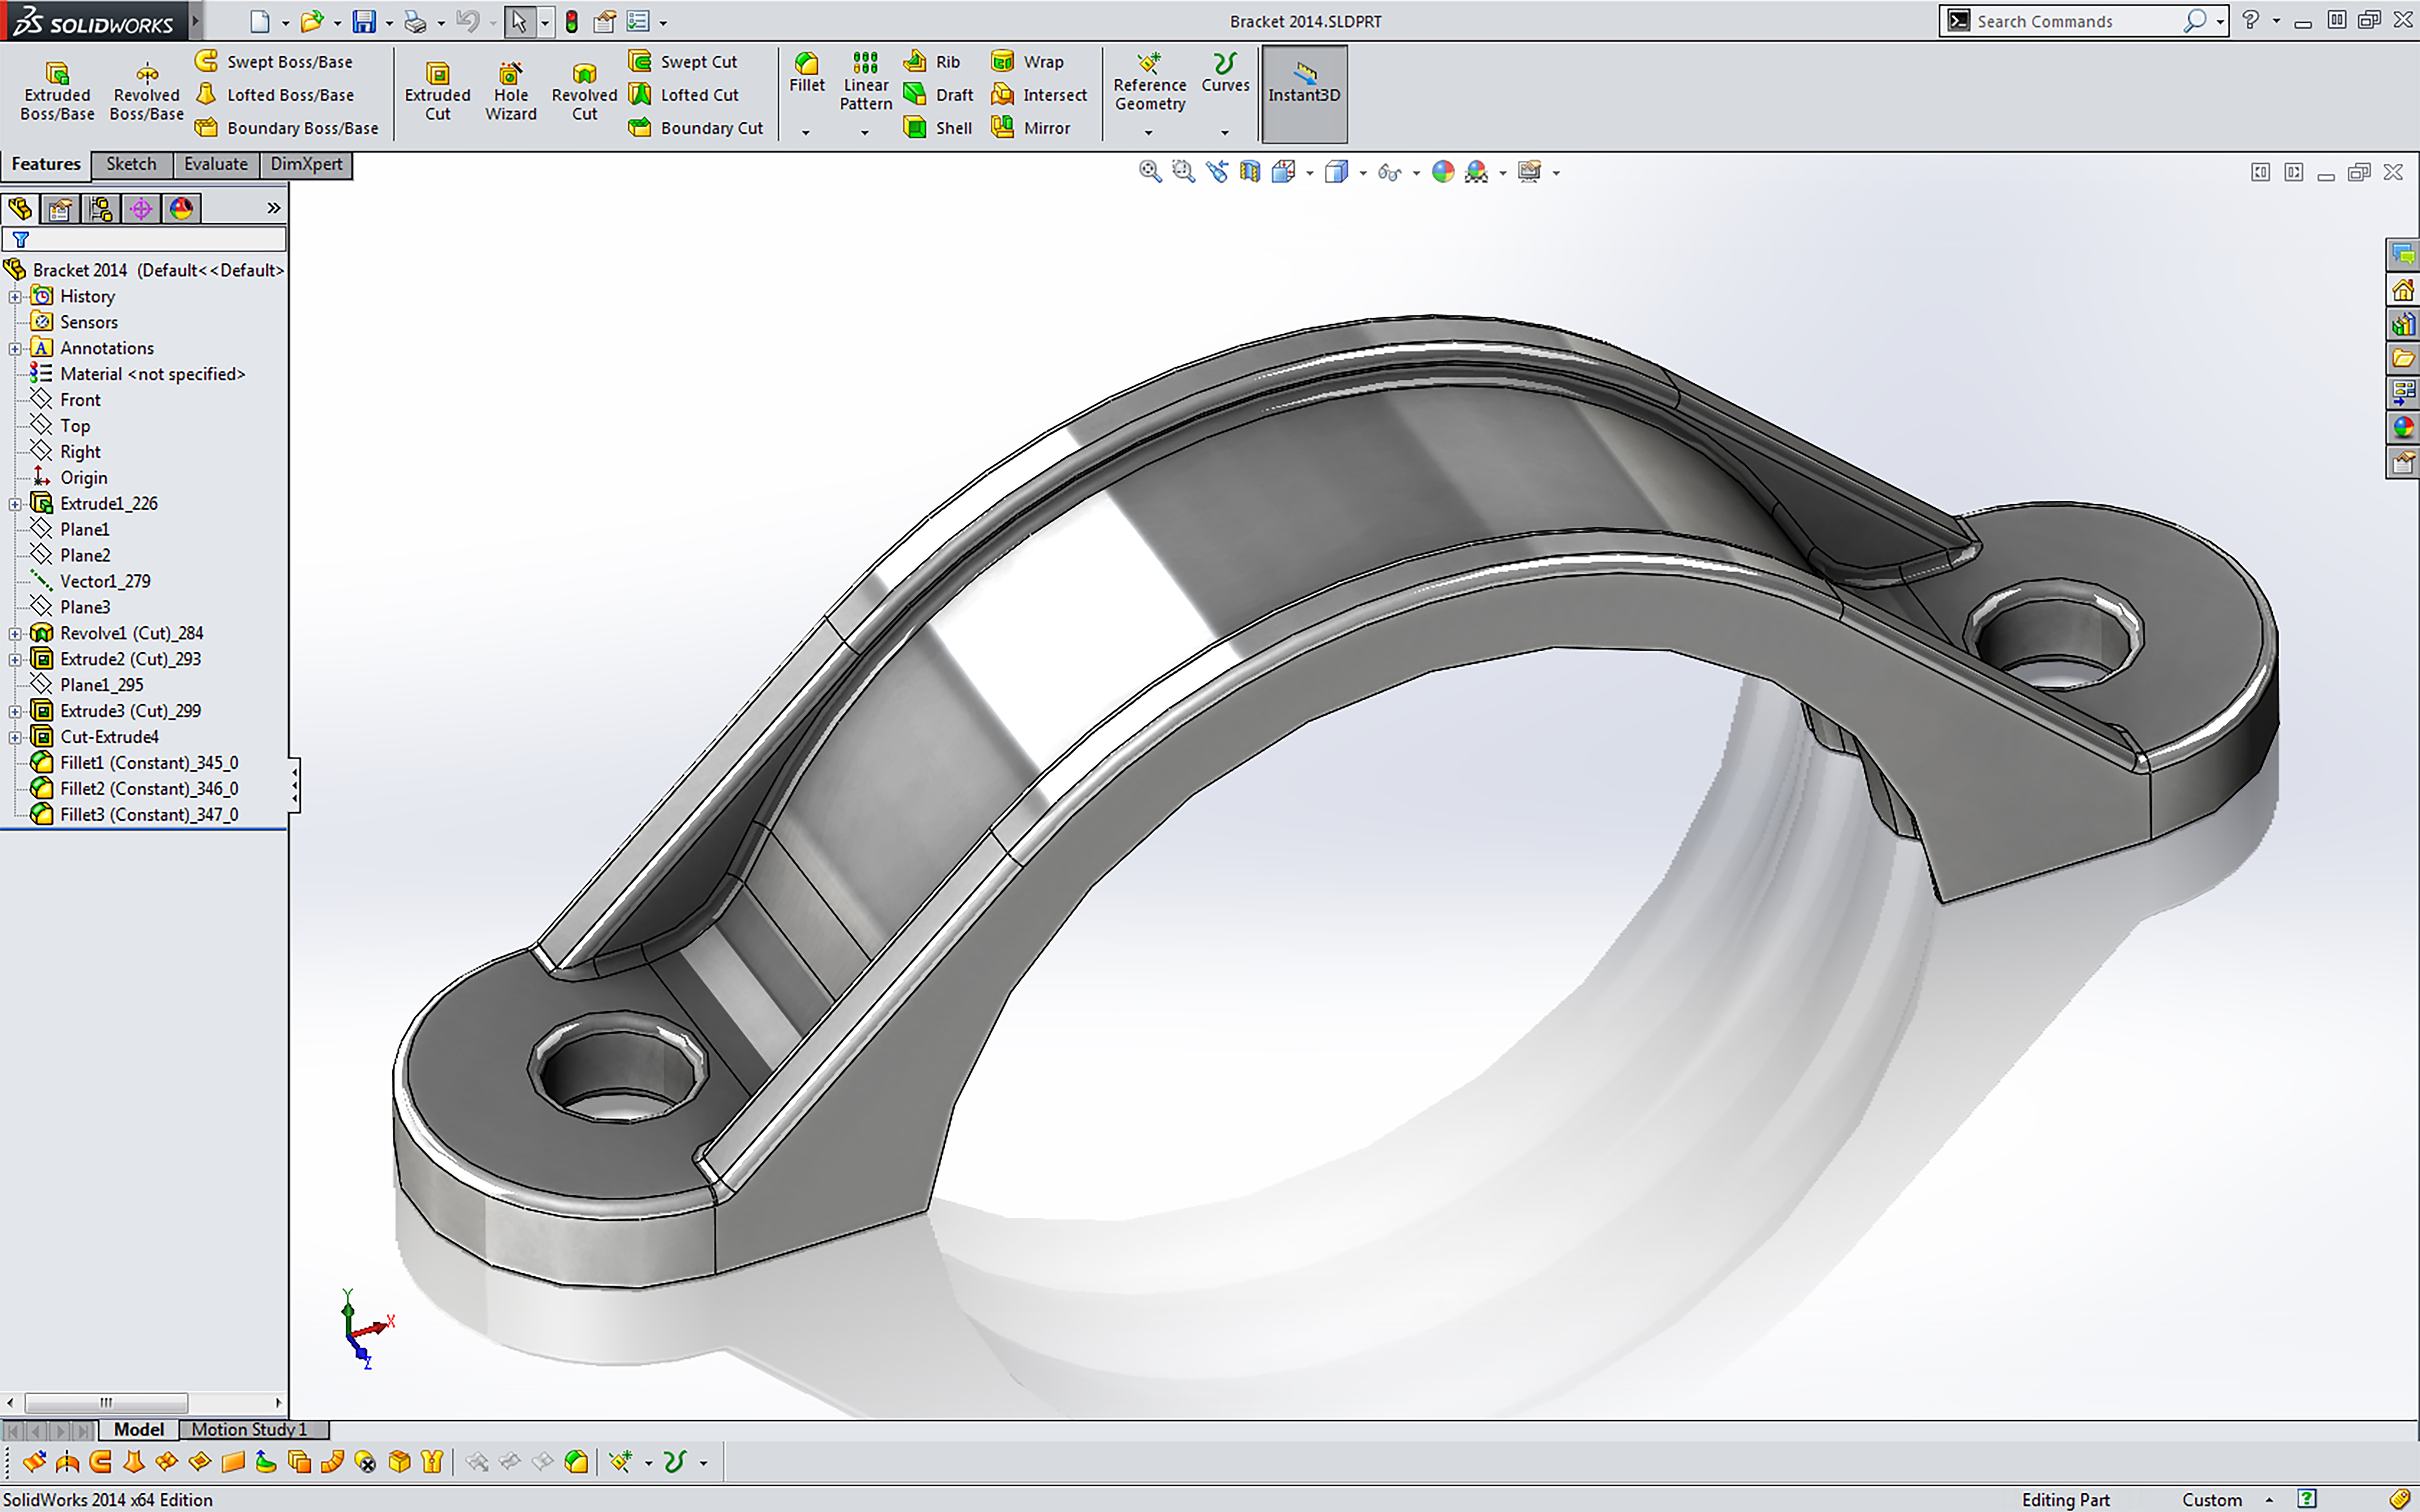The width and height of the screenshot is (2420, 1512).
Task: Open Display Style dropdown arrow
Action: click(1363, 173)
